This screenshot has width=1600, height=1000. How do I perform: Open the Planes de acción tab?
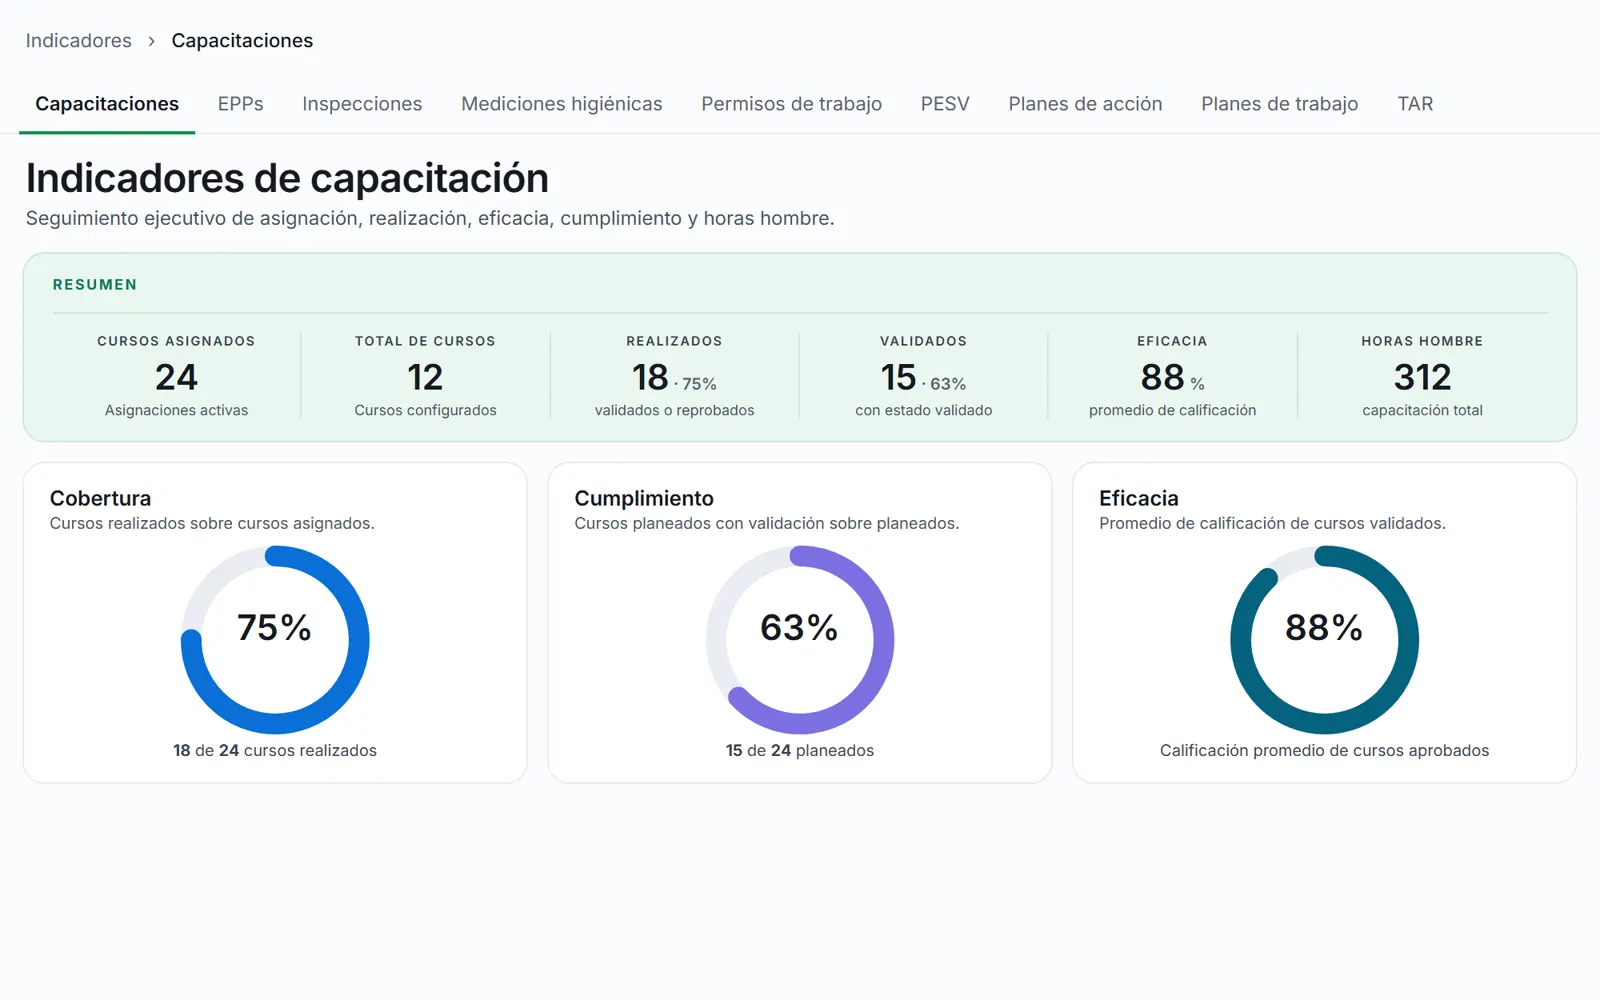click(x=1085, y=104)
